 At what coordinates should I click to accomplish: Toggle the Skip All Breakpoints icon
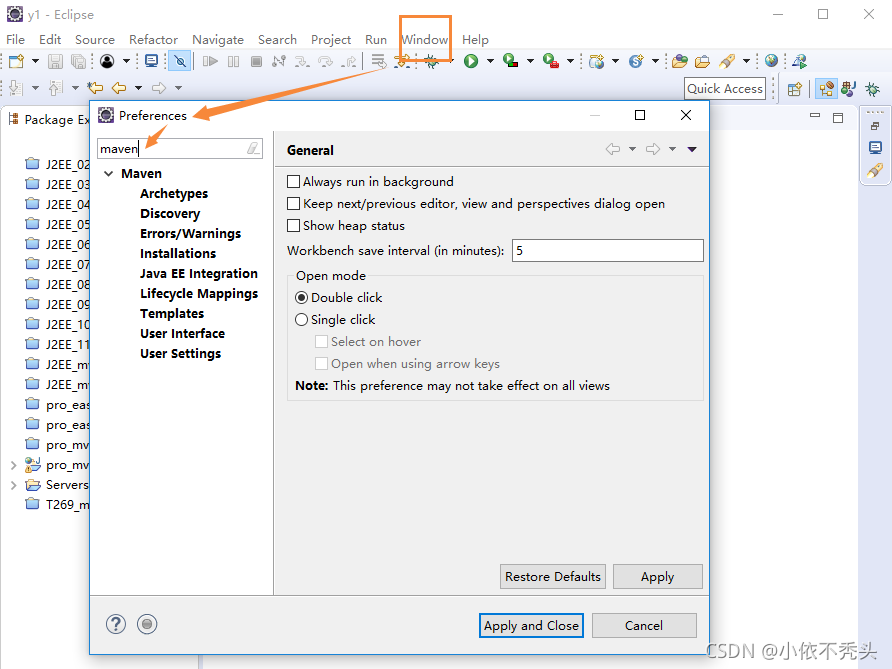tap(180, 61)
